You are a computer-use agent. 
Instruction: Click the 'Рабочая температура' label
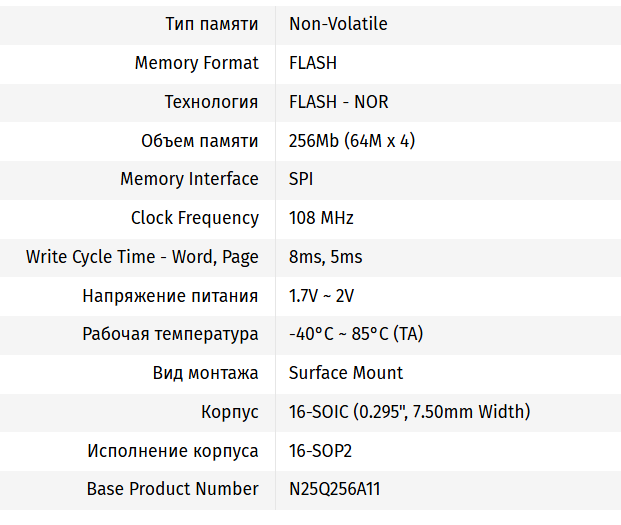[170, 334]
